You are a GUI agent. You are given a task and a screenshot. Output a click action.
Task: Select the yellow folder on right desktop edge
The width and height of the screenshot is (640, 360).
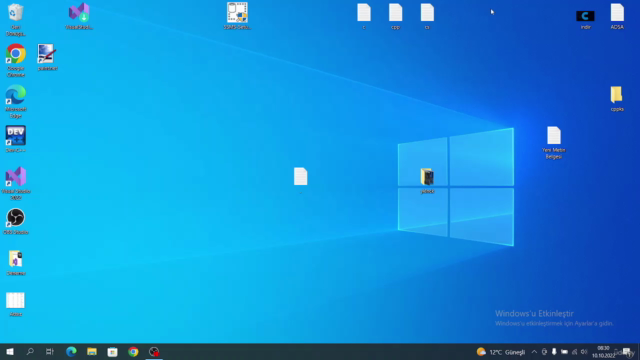(617, 98)
